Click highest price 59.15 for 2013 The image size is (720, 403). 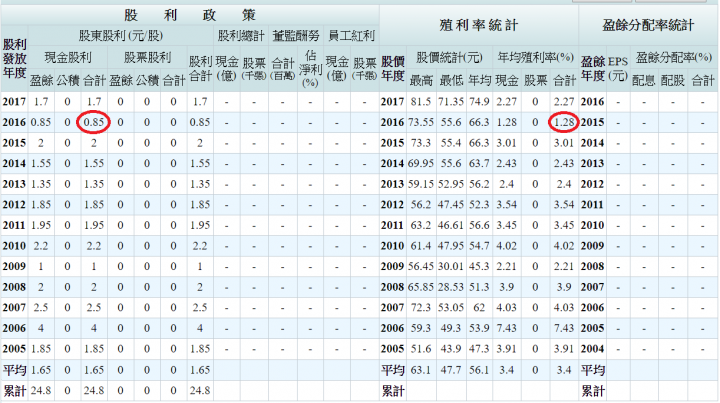(421, 184)
